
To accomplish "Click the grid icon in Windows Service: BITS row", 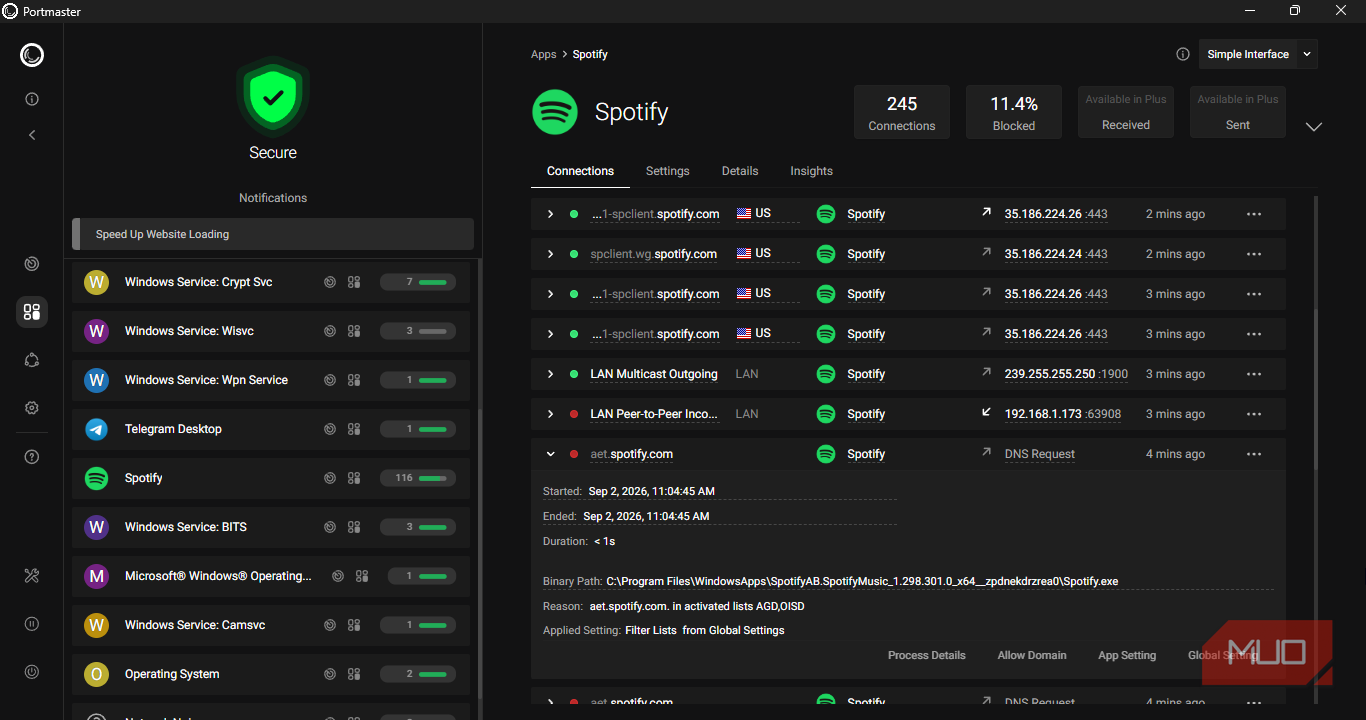I will point(354,527).
